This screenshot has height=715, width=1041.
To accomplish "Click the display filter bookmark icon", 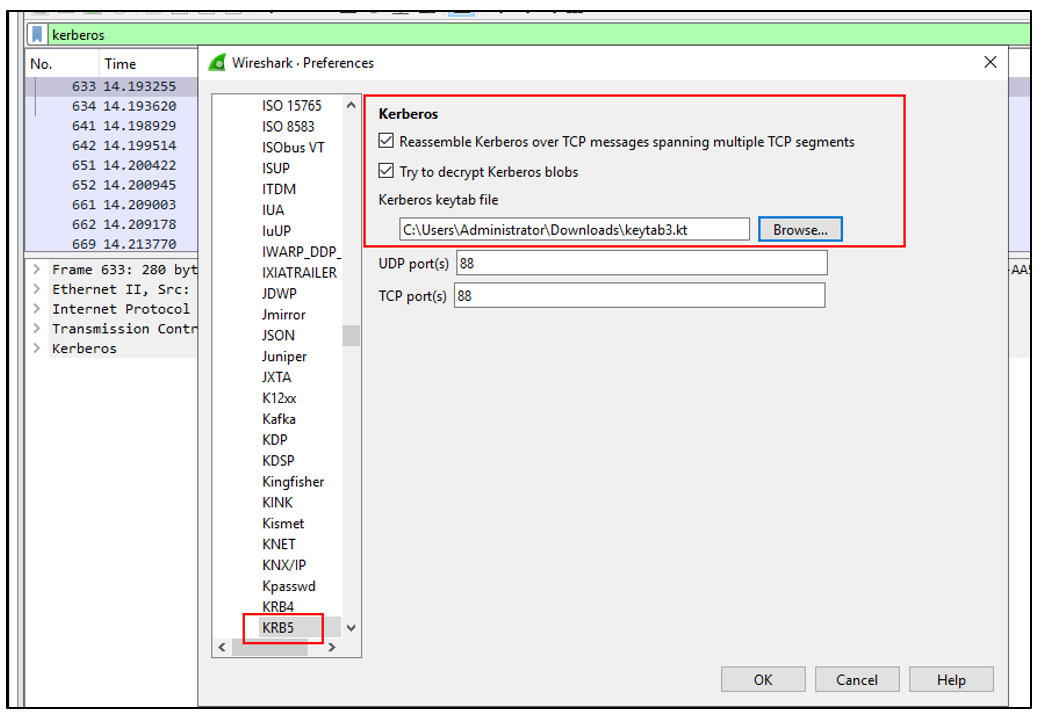I will (37, 35).
